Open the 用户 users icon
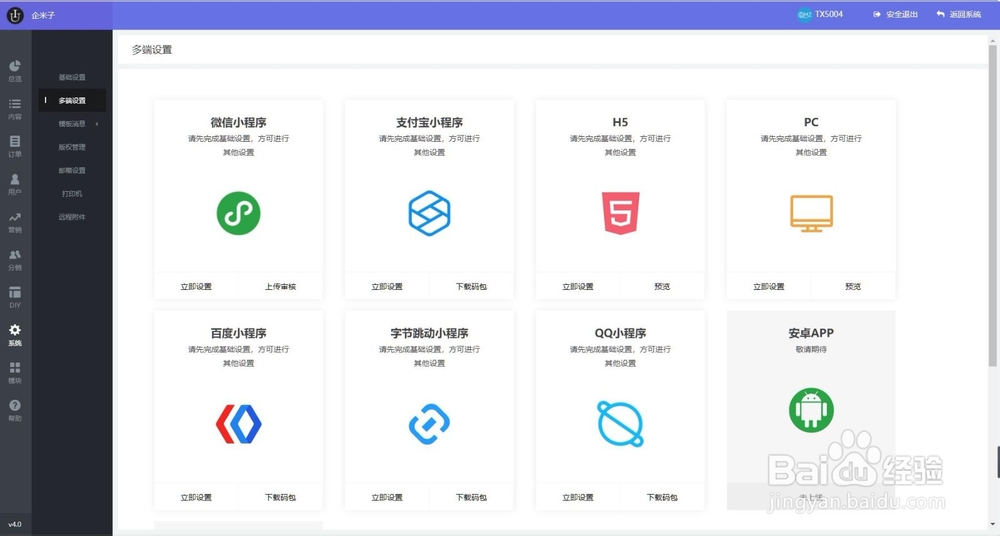Viewport: 1000px width, 536px height. pyautogui.click(x=15, y=179)
